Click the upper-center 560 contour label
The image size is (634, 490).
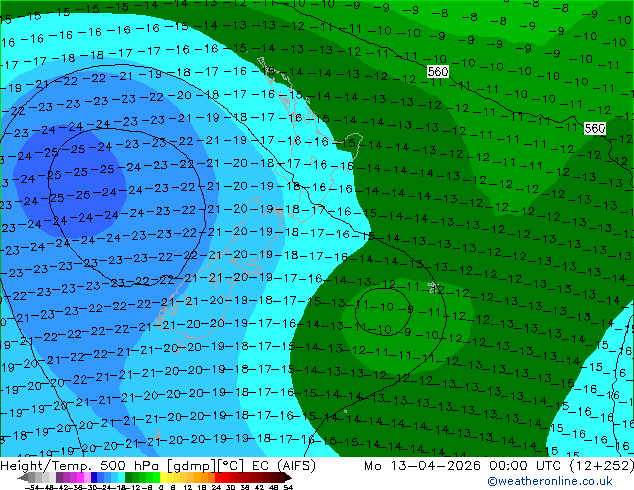[x=437, y=72]
